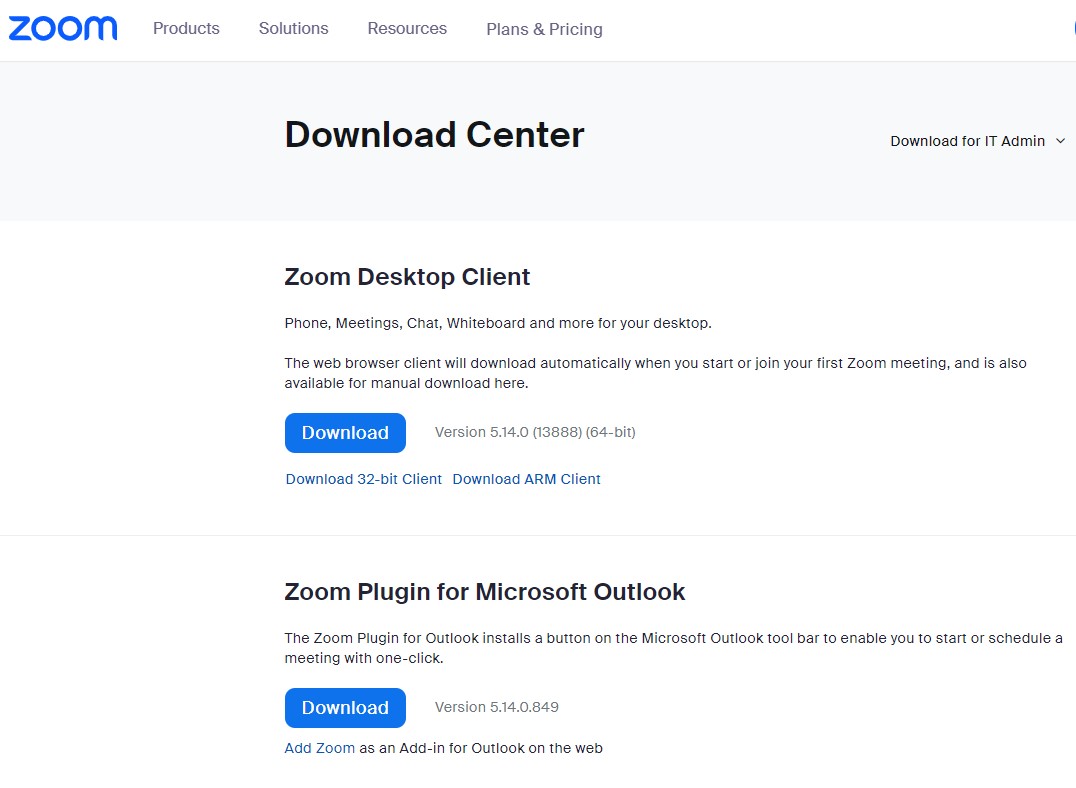Go to Plans & Pricing
Screen dimensions: 1076x788
point(544,30)
